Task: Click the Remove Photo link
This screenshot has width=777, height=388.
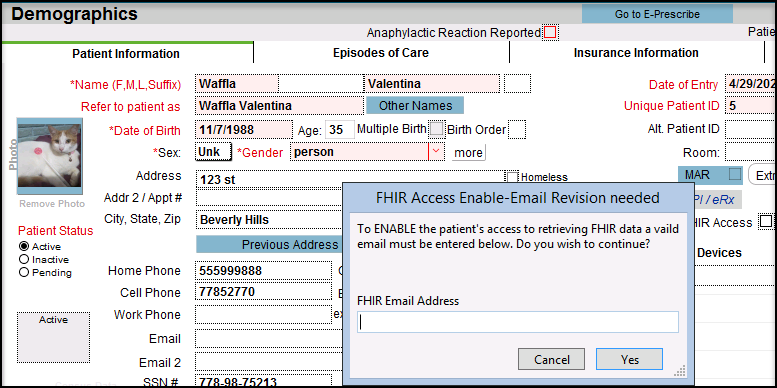Action: pyautogui.click(x=52, y=204)
